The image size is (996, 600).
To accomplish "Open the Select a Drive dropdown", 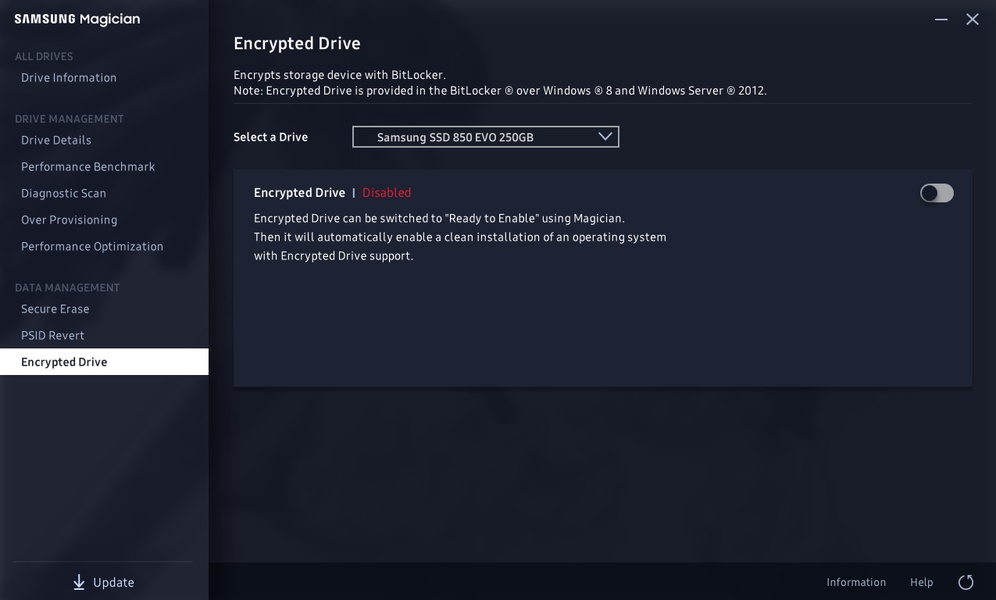I will click(485, 137).
